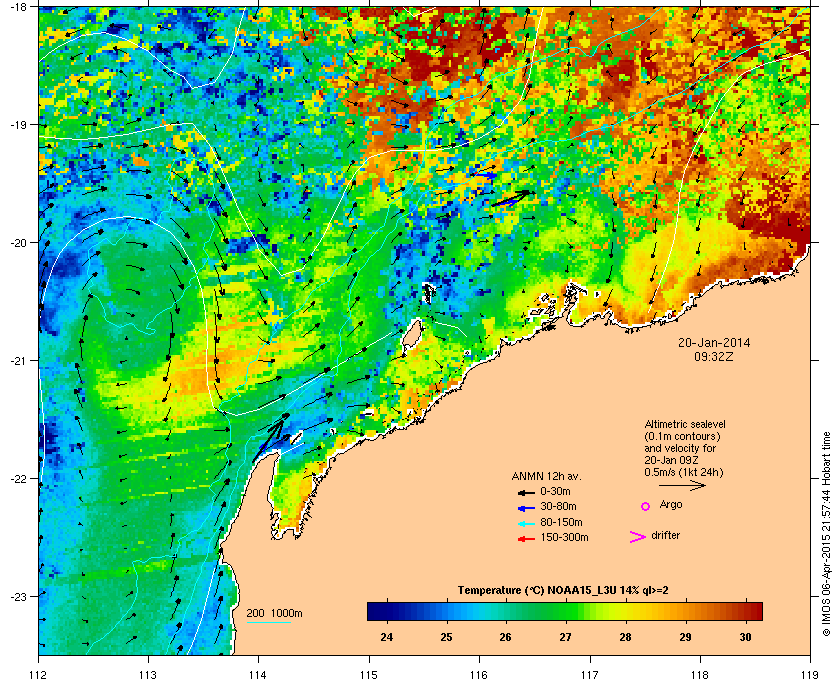The height and width of the screenshot is (680, 840).
Task: Click the red 150-300m legend arrow
Action: 526,539
